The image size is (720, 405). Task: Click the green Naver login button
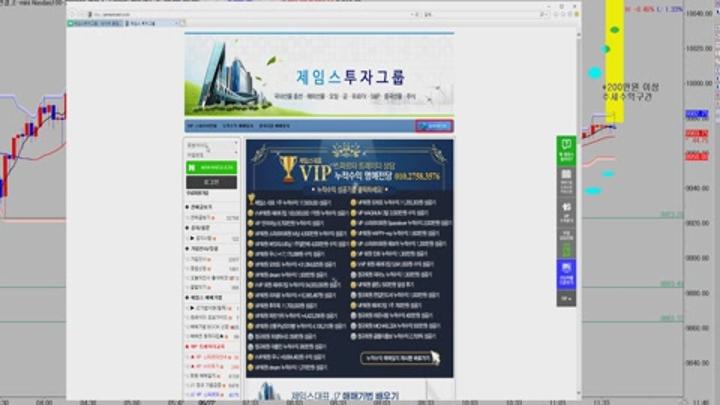[211, 168]
